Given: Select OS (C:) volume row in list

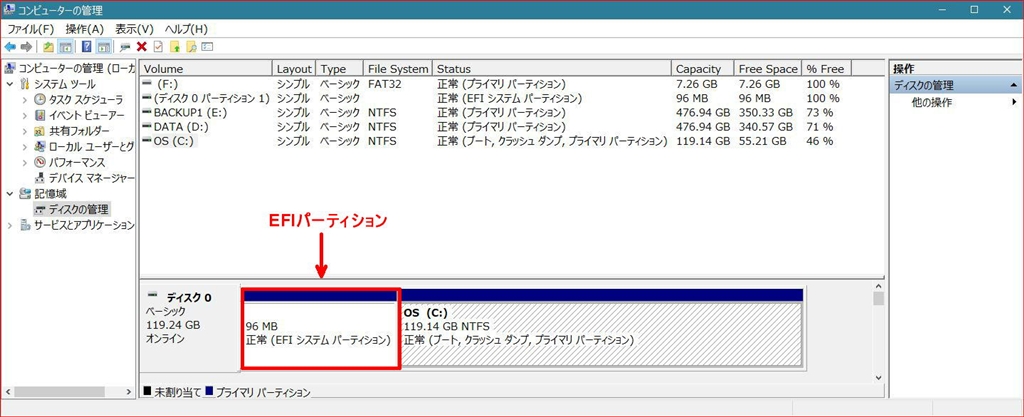Looking at the screenshot, I should coord(496,141).
